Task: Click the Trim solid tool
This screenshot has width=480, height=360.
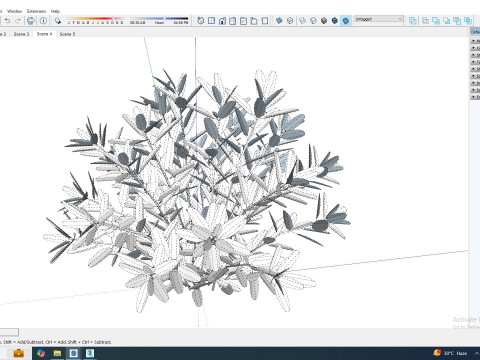Action: 457,21
